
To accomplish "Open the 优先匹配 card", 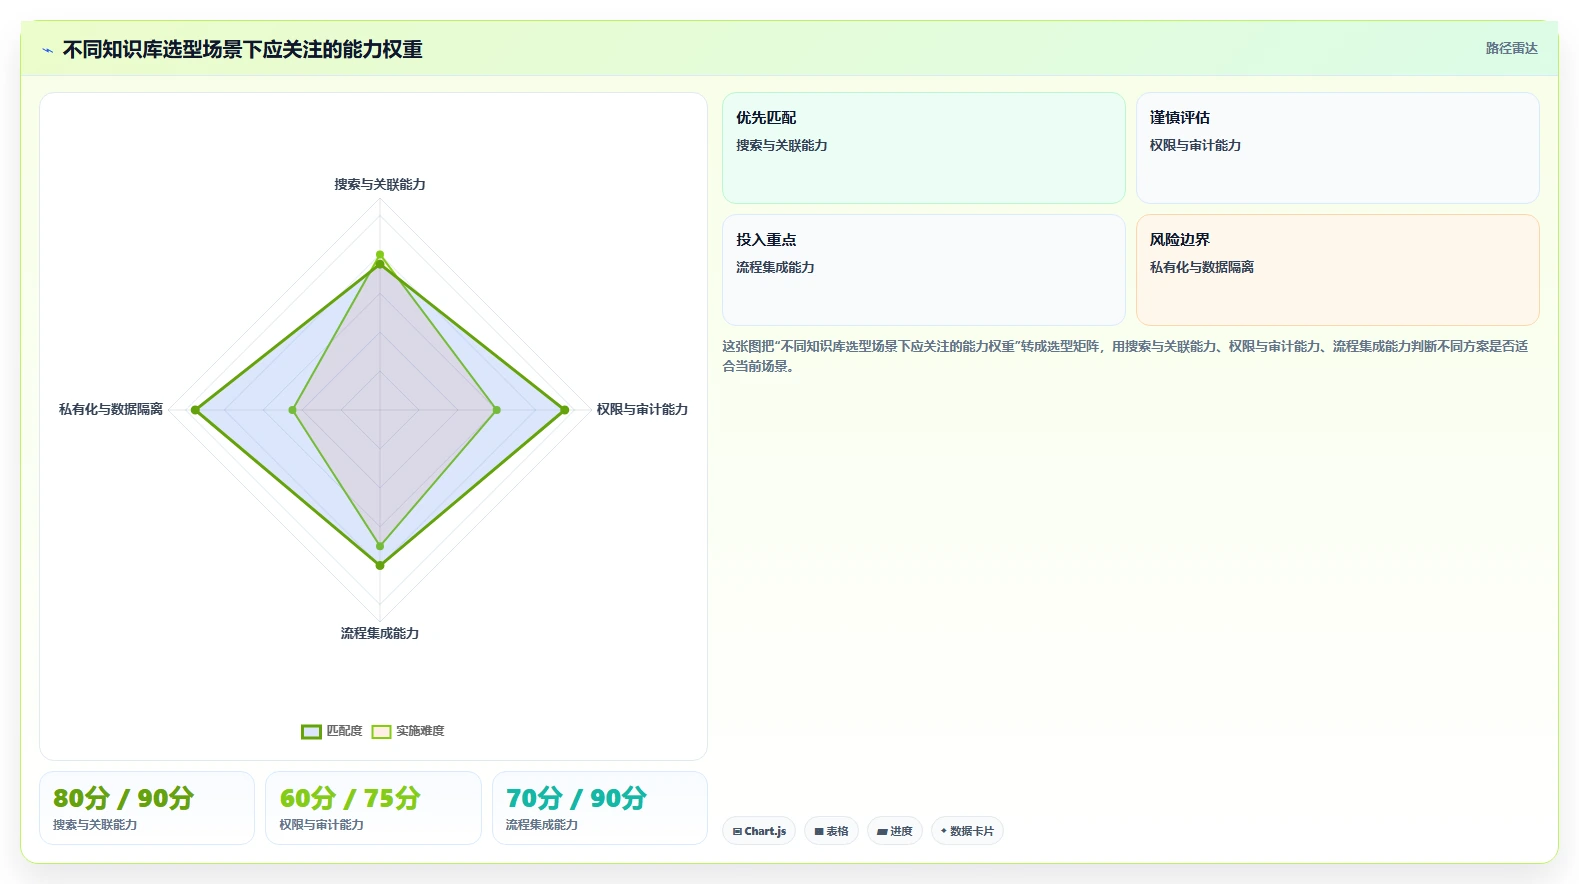I will (924, 148).
